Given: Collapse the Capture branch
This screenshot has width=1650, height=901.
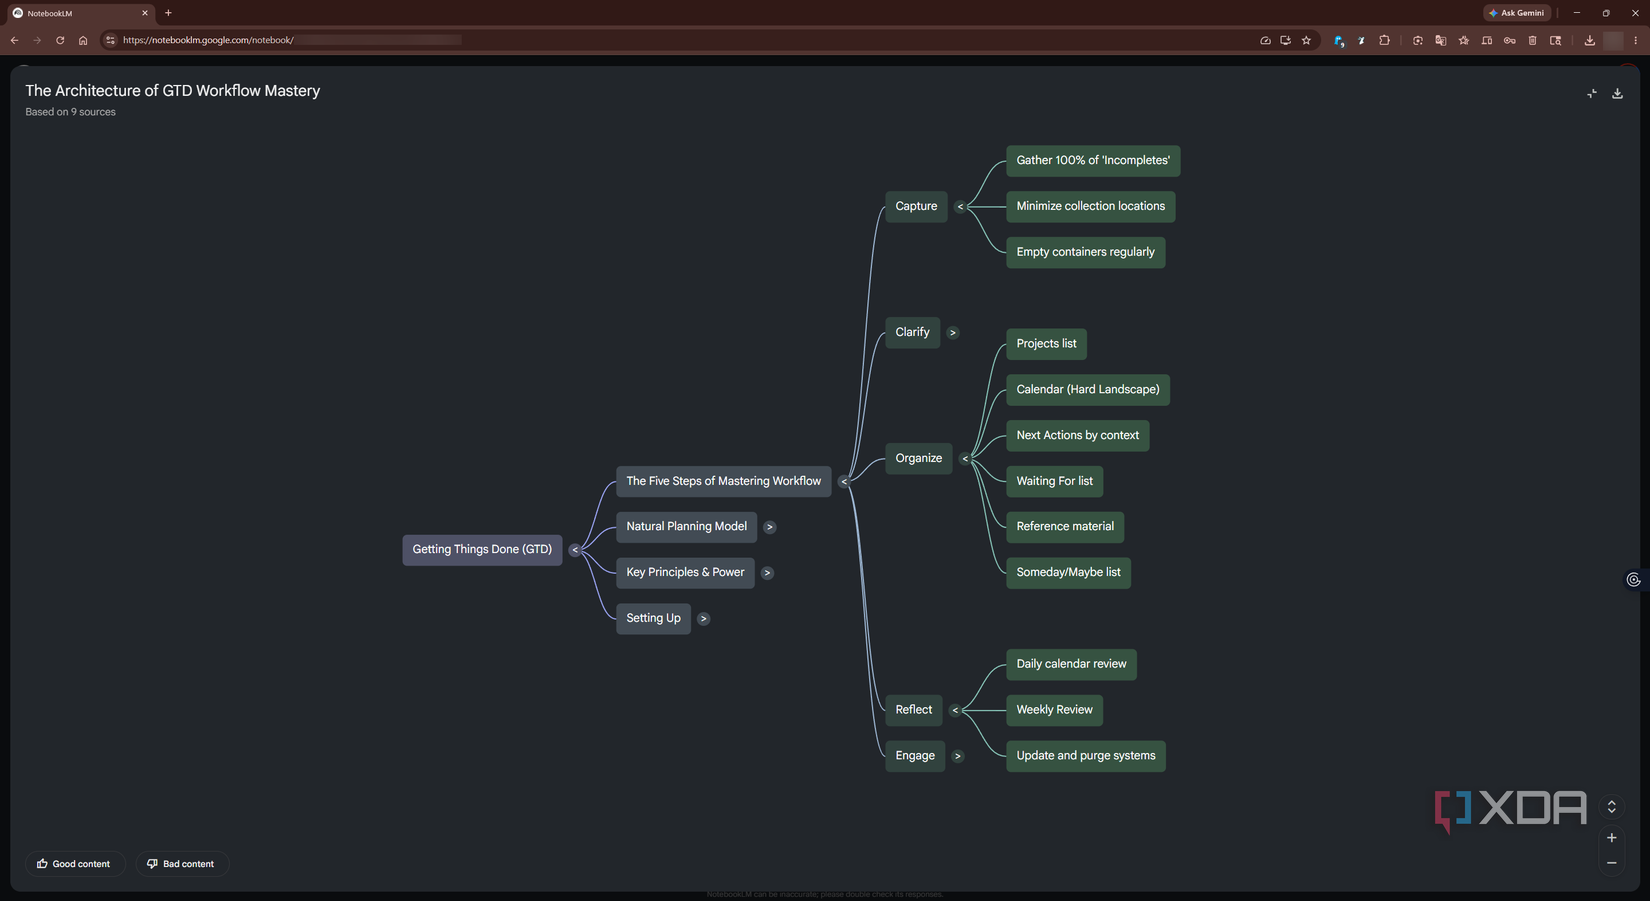Looking at the screenshot, I should click(960, 207).
